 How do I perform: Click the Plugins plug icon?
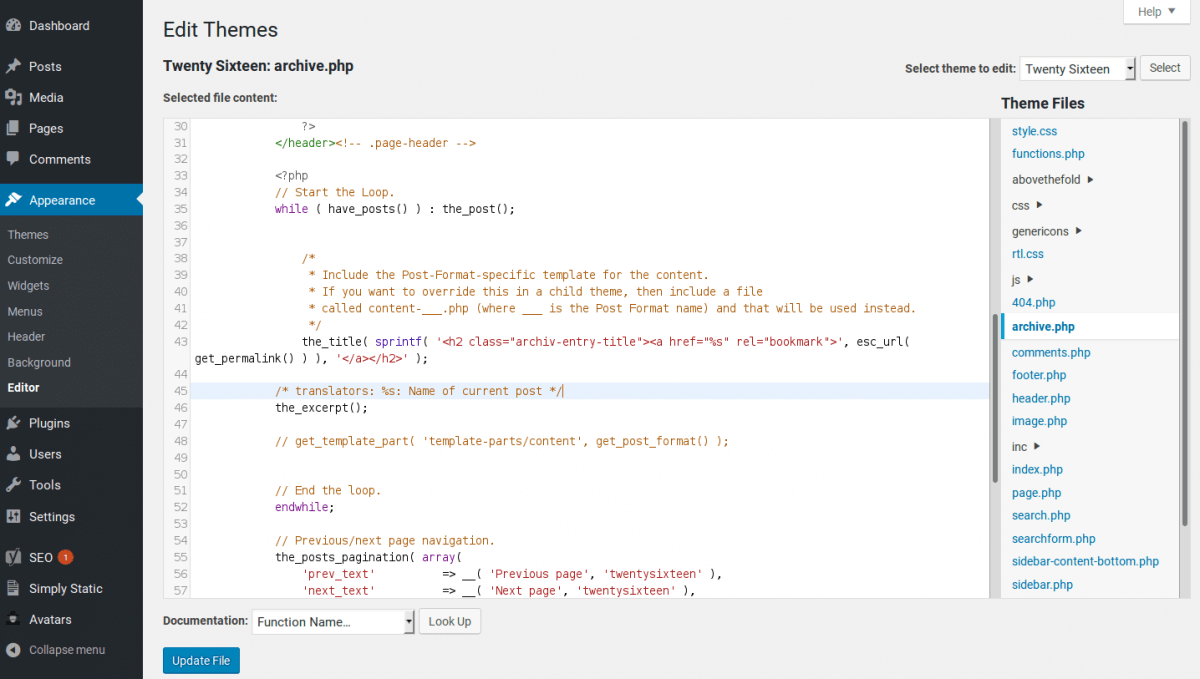[x=14, y=423]
